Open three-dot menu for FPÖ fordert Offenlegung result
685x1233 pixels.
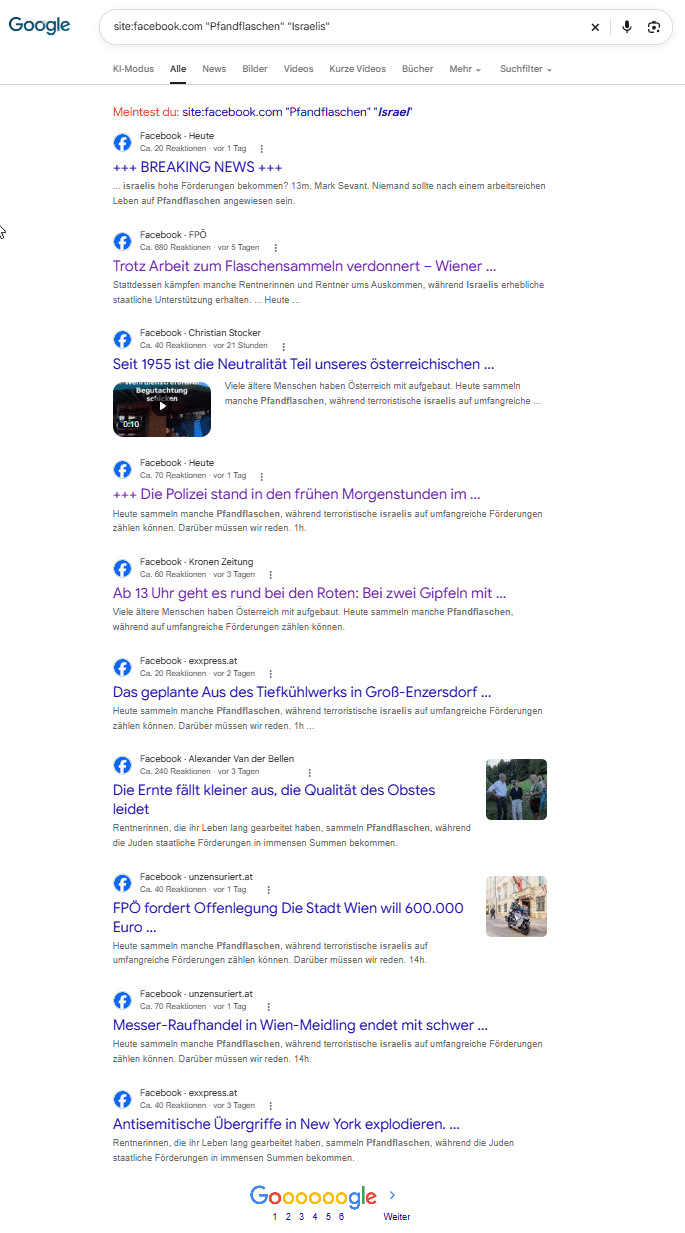[x=269, y=889]
